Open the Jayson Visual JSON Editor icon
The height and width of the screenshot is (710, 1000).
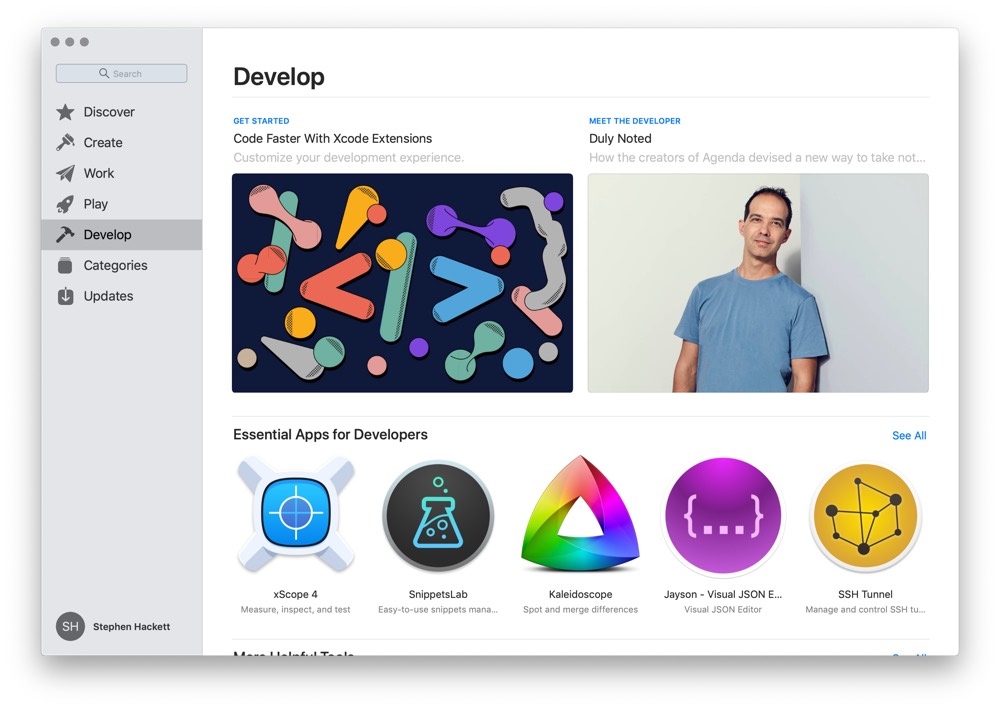pyautogui.click(x=723, y=516)
